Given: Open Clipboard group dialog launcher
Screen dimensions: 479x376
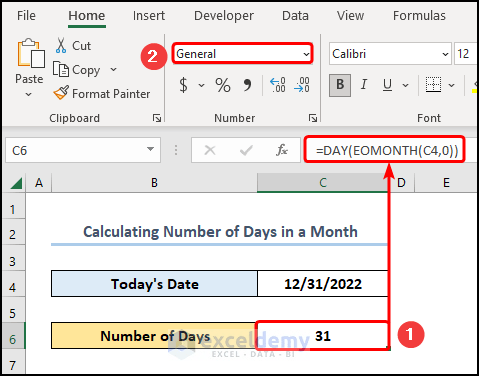Looking at the screenshot, I should 157,118.
